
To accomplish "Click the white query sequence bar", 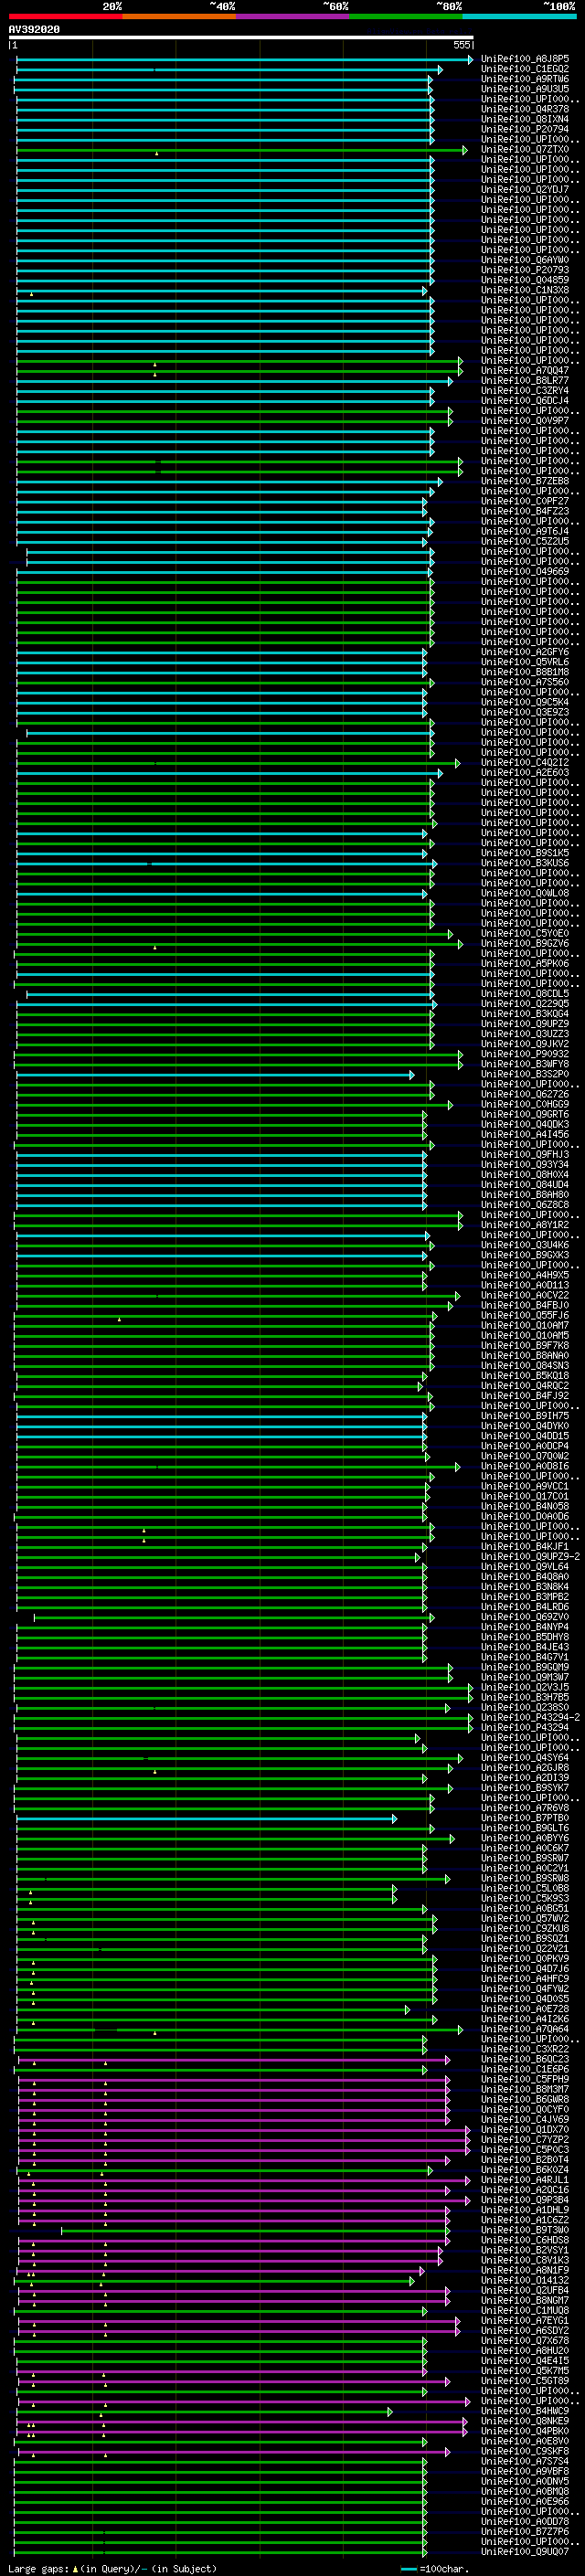I will 241,37.
